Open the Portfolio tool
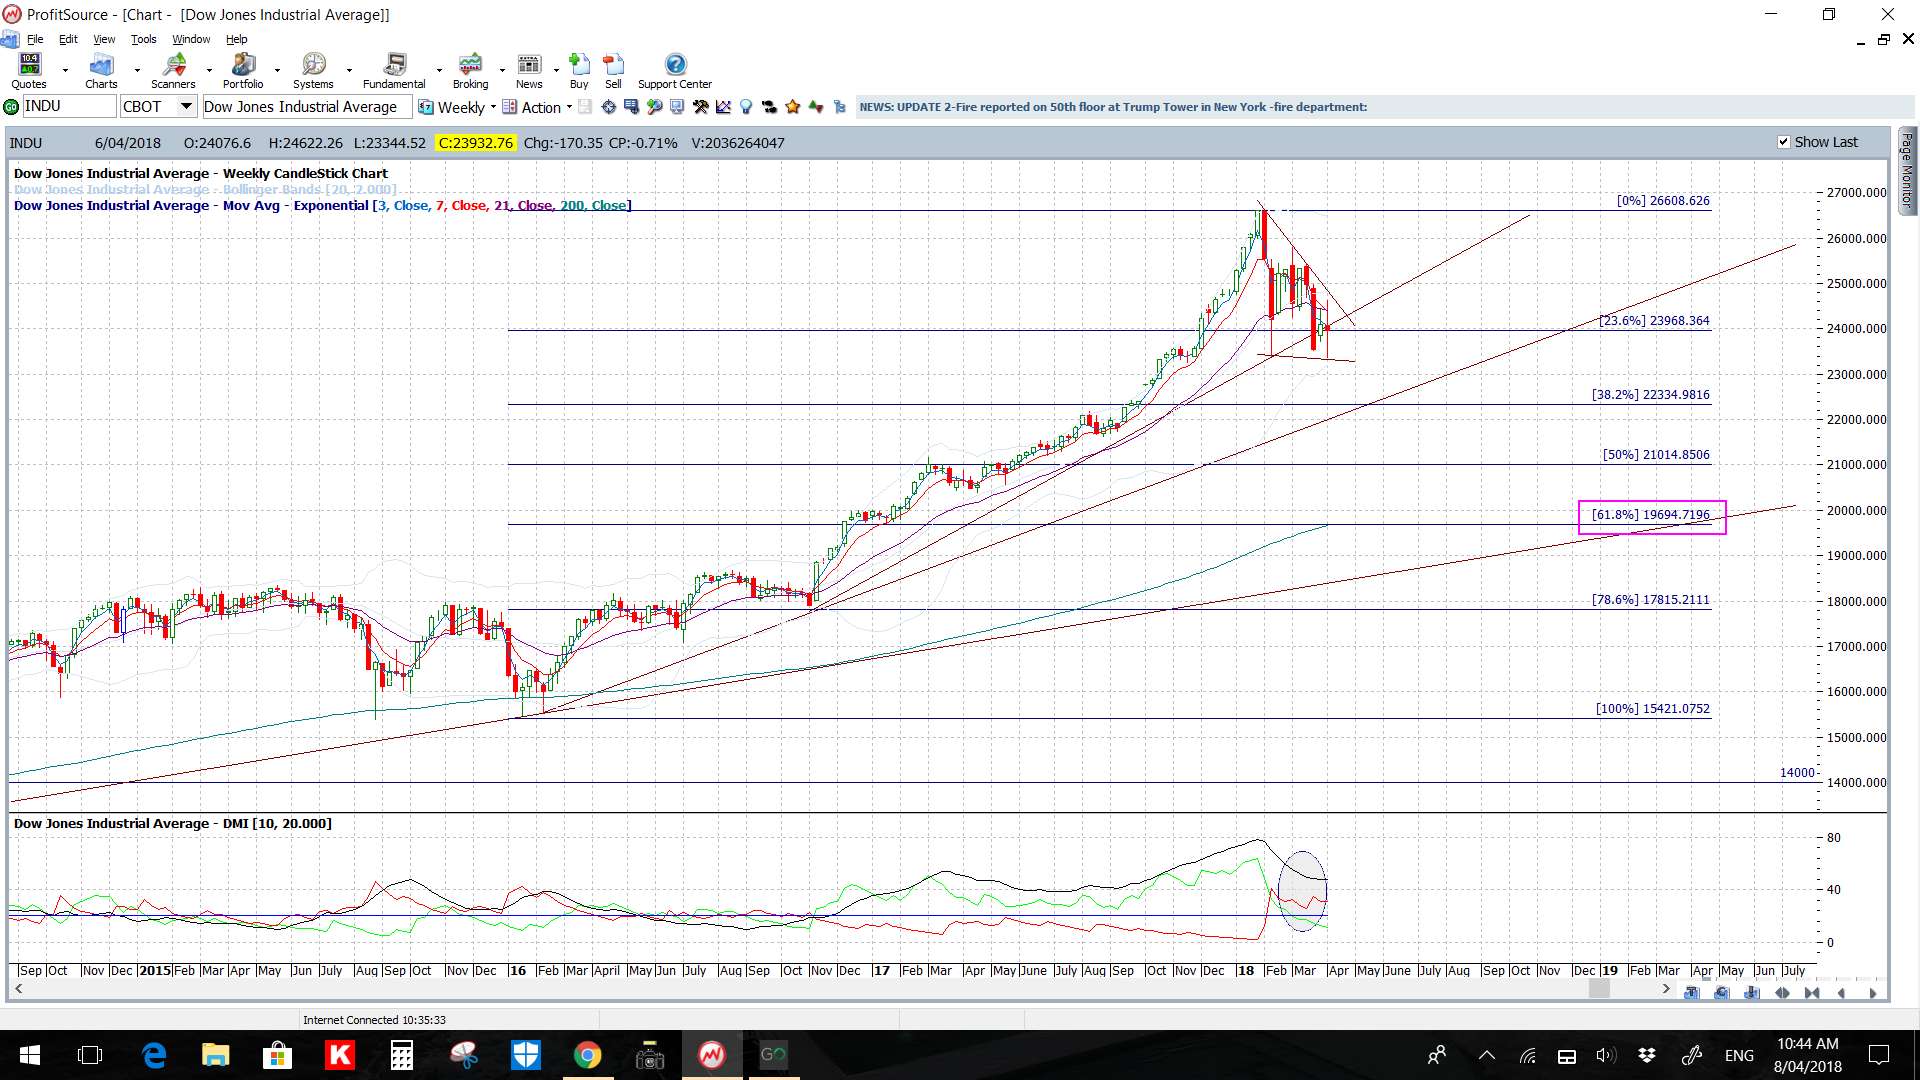The height and width of the screenshot is (1080, 1920). pos(243,70)
